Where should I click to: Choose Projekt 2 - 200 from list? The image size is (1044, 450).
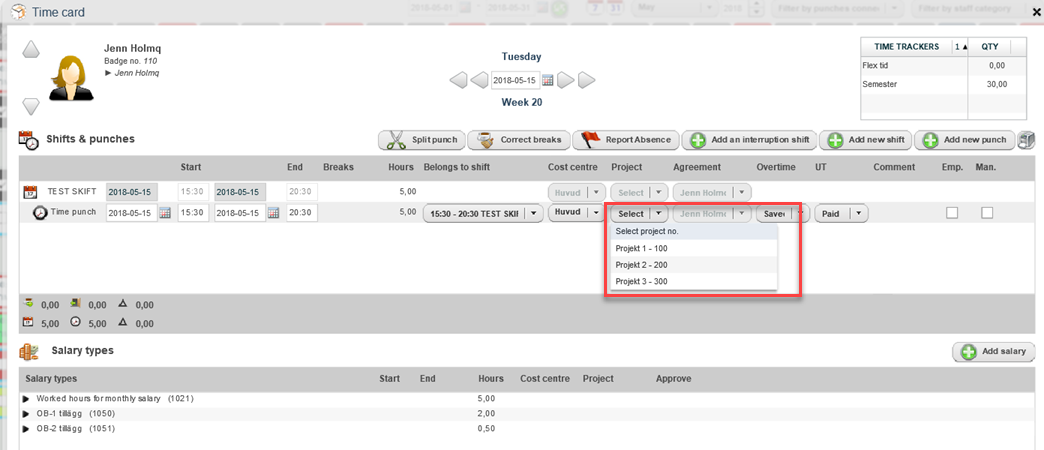(694, 265)
